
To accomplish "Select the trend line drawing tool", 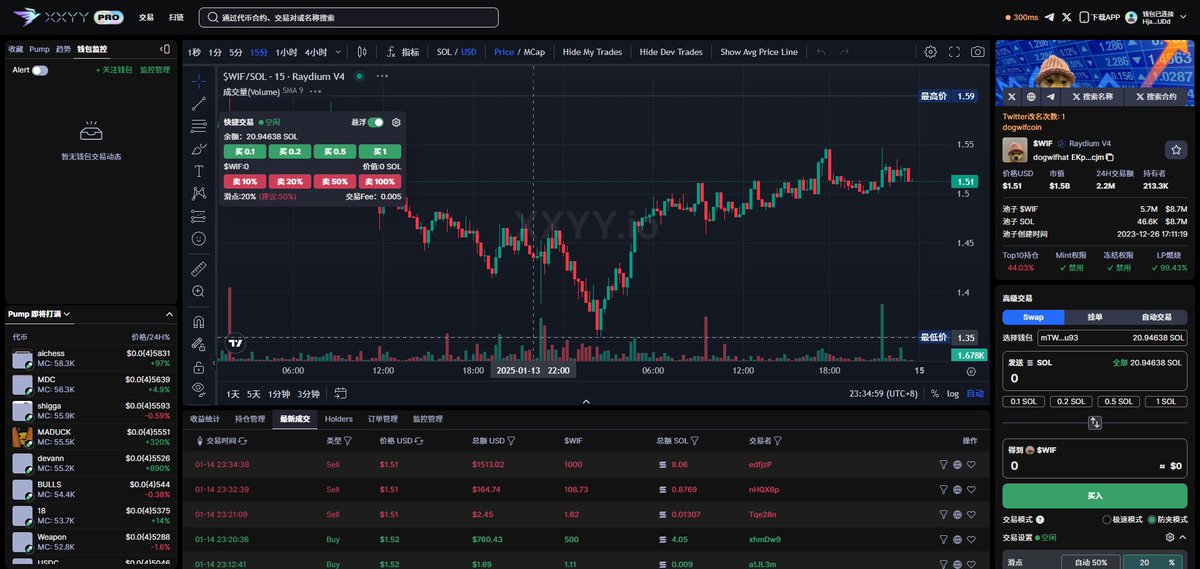I will (198, 103).
